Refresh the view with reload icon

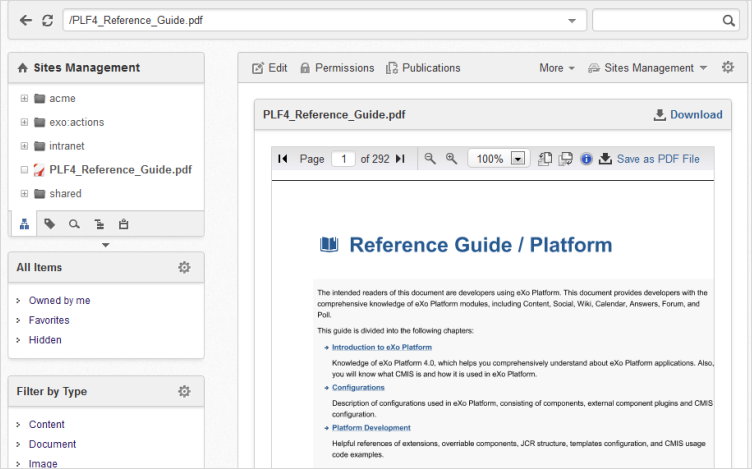point(47,20)
